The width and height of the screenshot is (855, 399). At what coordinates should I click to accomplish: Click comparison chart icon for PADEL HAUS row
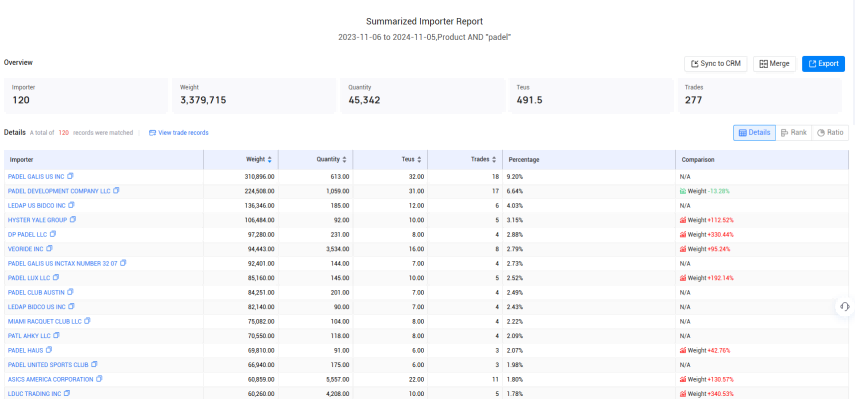click(683, 350)
